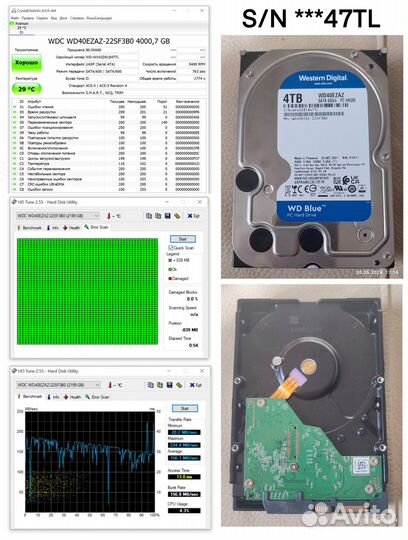The width and height of the screenshot is (408, 540).
Task: Click serial number field in CrystalDiskInfo
Action: (112, 57)
